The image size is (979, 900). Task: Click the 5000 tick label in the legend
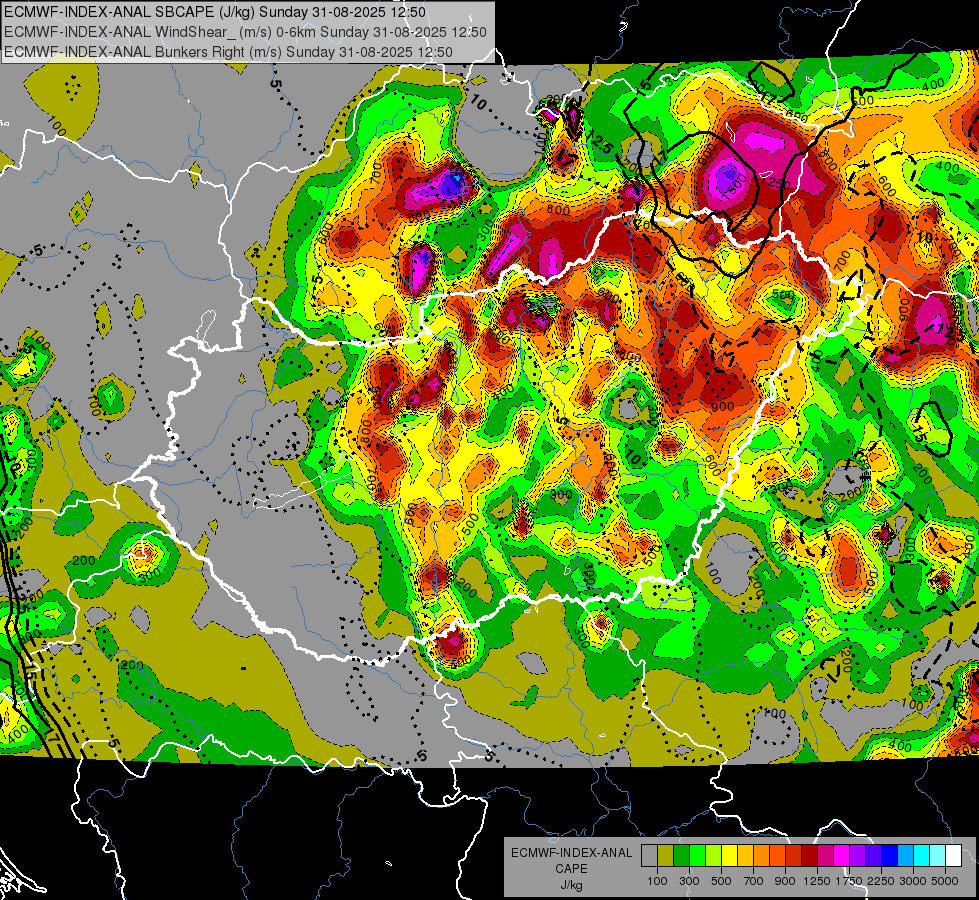click(x=945, y=881)
